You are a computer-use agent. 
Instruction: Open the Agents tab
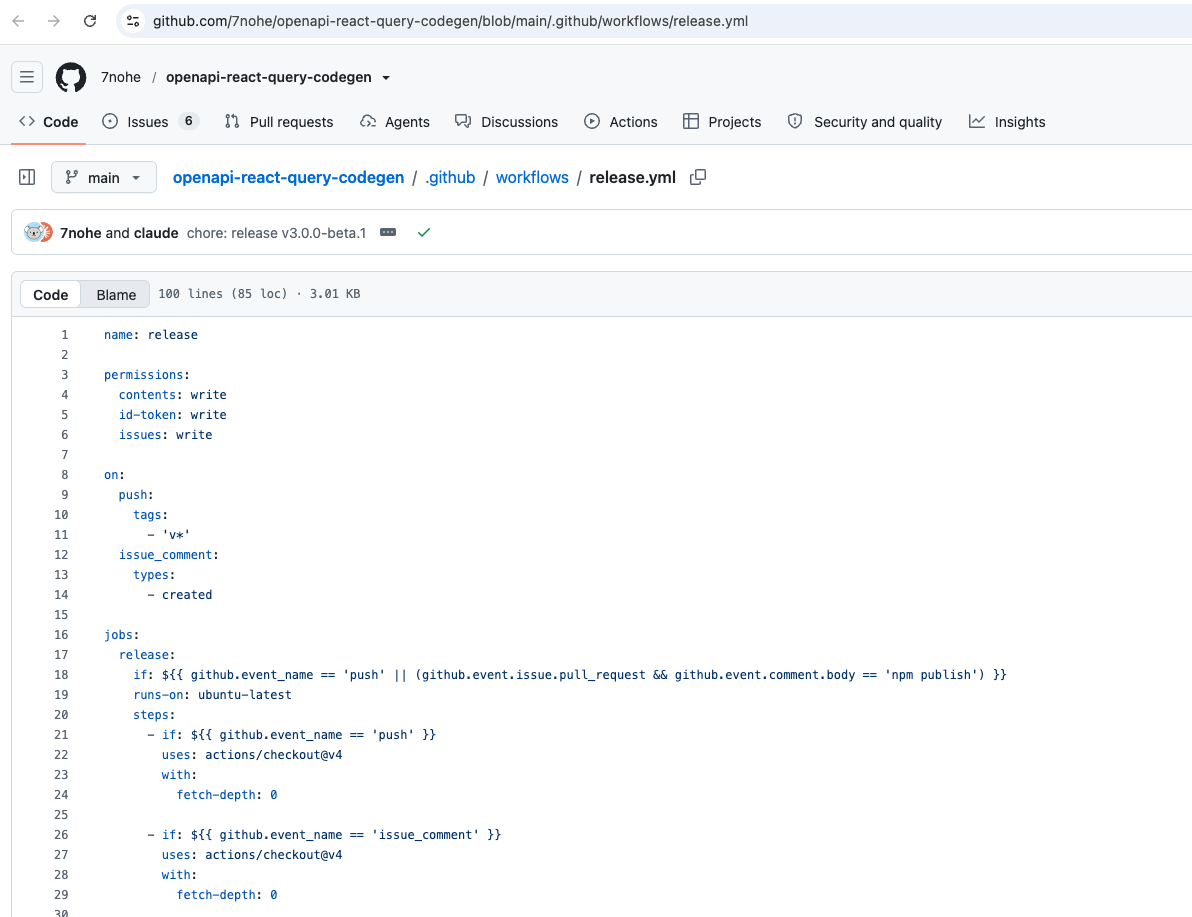[x=395, y=122]
